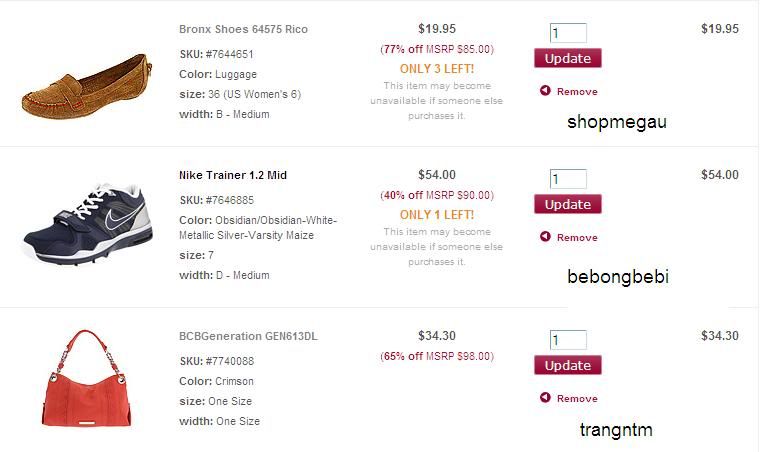The width and height of the screenshot is (766, 452).
Task: Focus the quantity field for Nike Trainer
Action: [567, 180]
